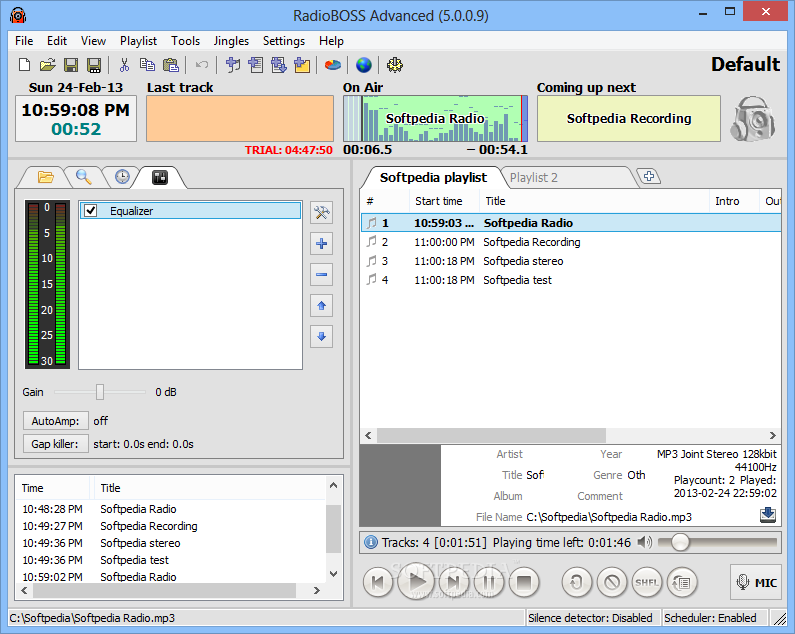Screen dimensions: 795x634
Task: Open the Jingles menu
Action: tap(231, 41)
